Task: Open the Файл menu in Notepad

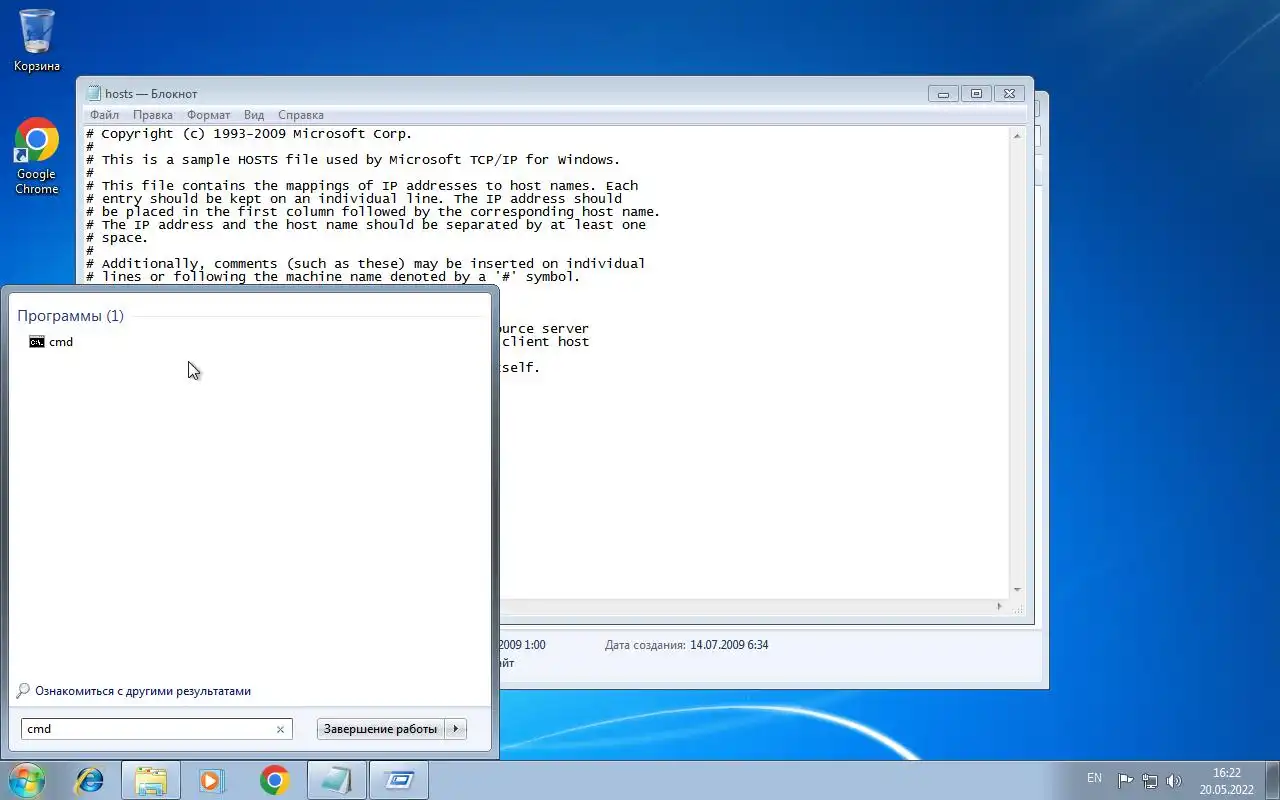Action: tap(104, 115)
